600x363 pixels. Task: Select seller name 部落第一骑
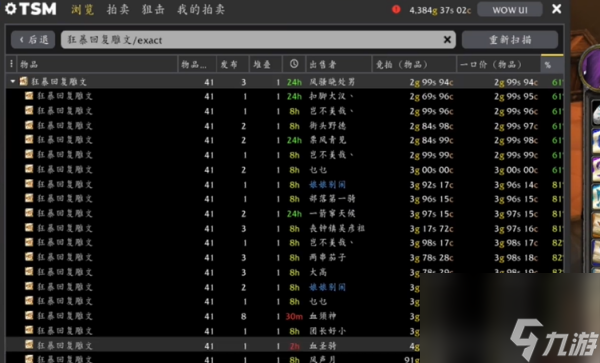pos(332,199)
